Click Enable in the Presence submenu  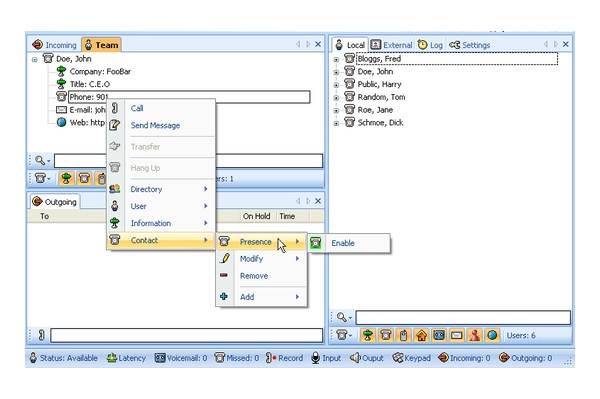(x=349, y=243)
